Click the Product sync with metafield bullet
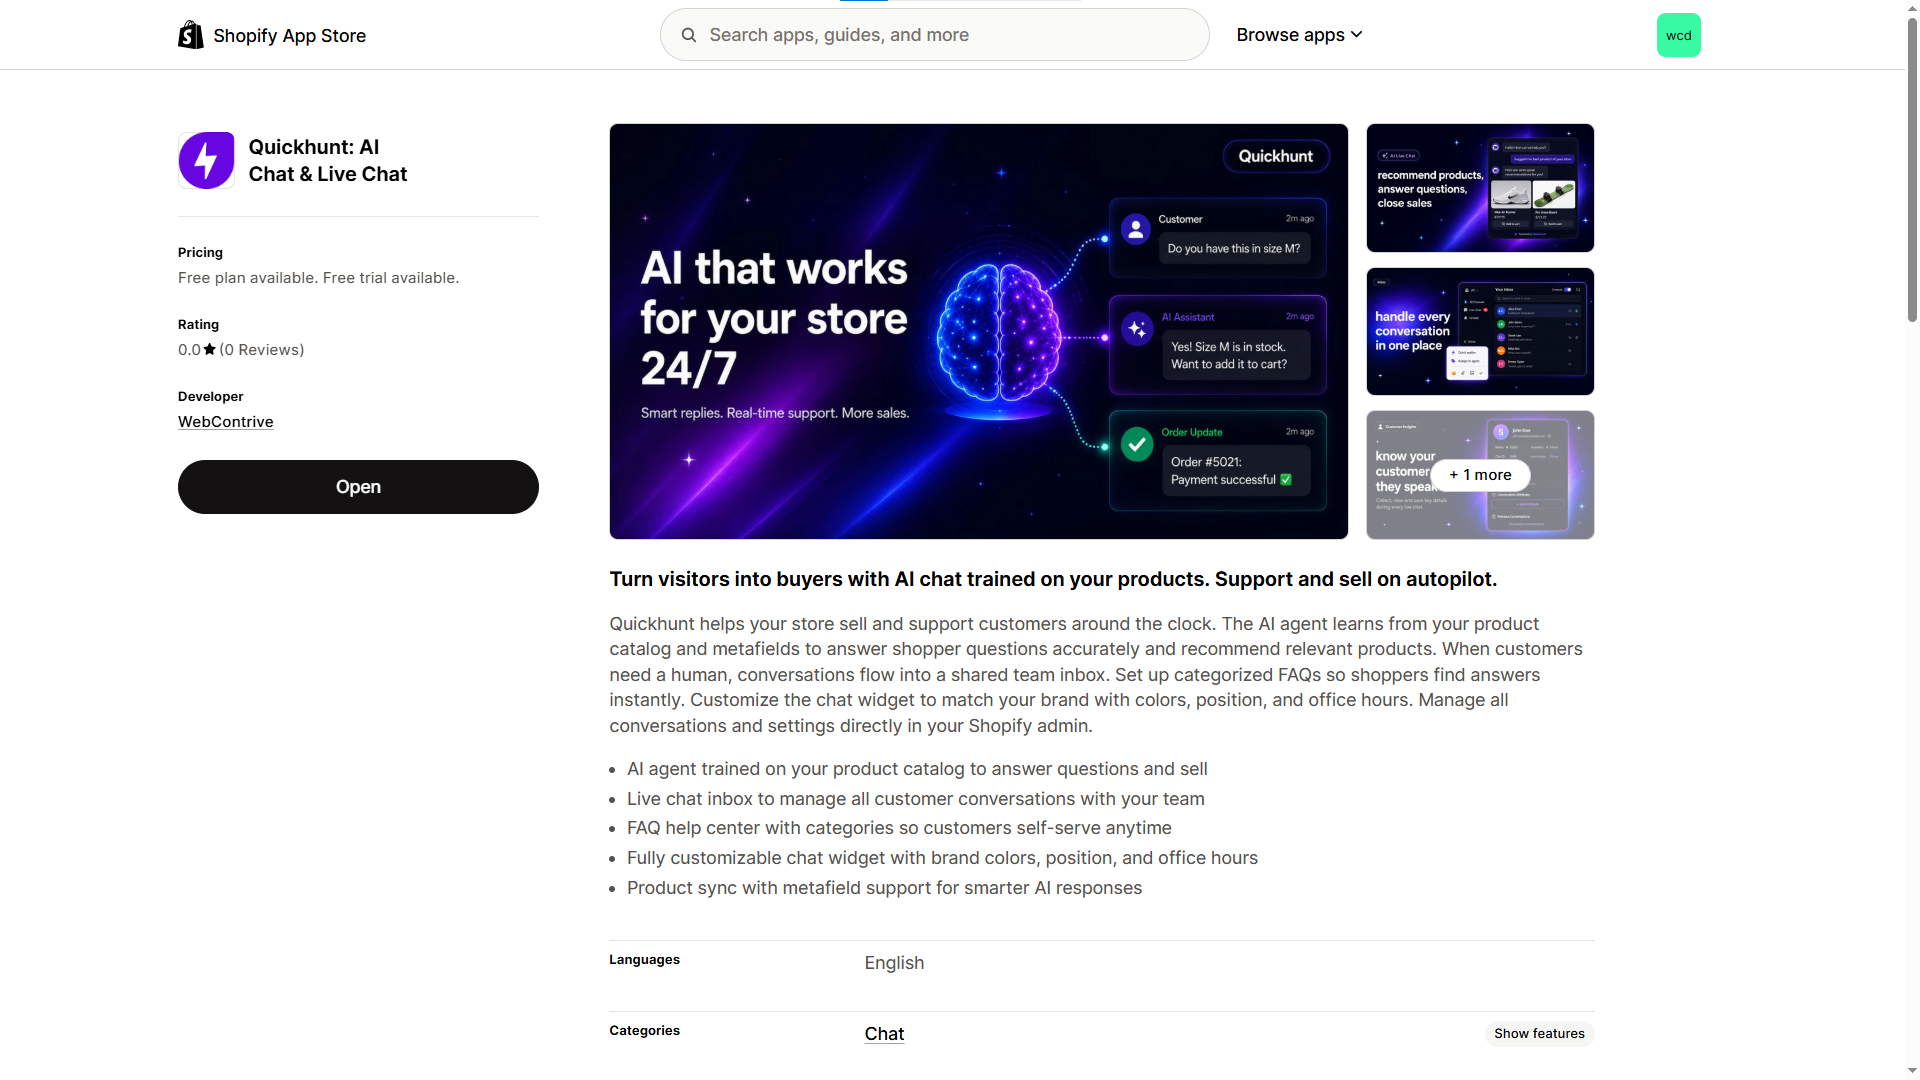Screen dimensions: 1920x1080 (884, 888)
